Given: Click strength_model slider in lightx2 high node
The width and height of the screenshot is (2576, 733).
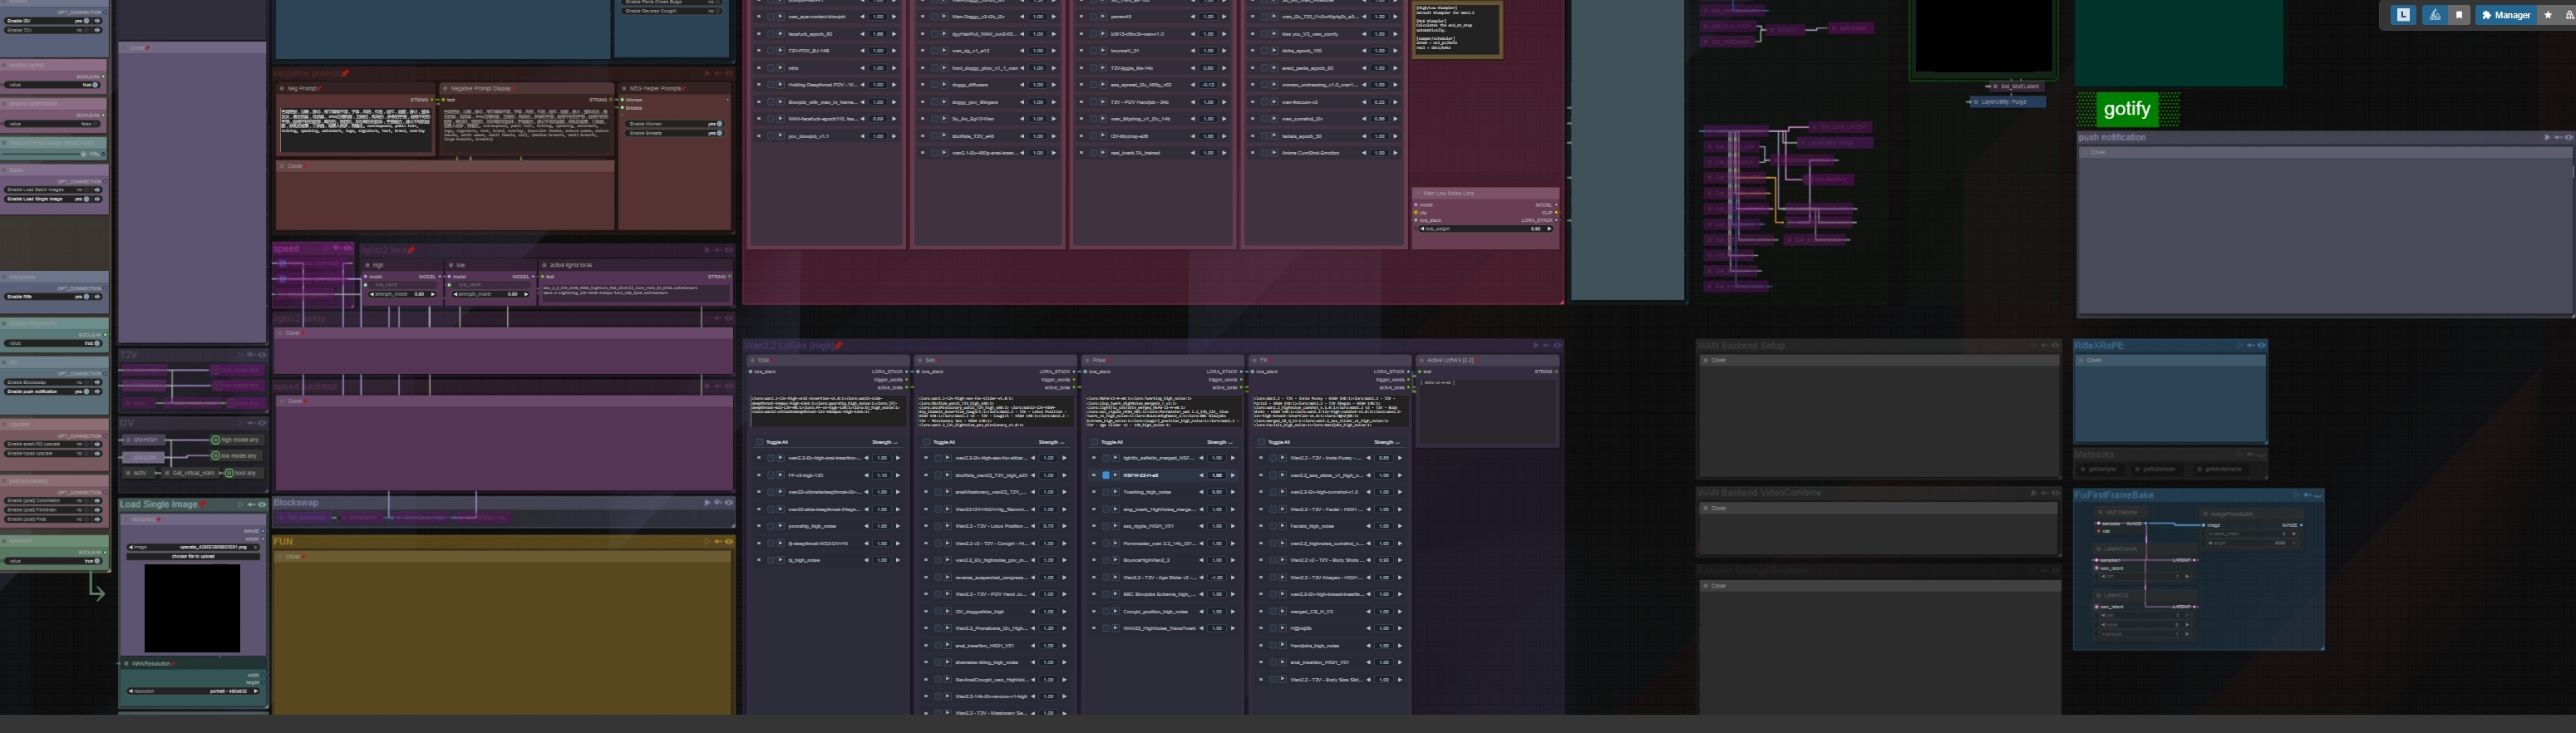Looking at the screenshot, I should [402, 294].
